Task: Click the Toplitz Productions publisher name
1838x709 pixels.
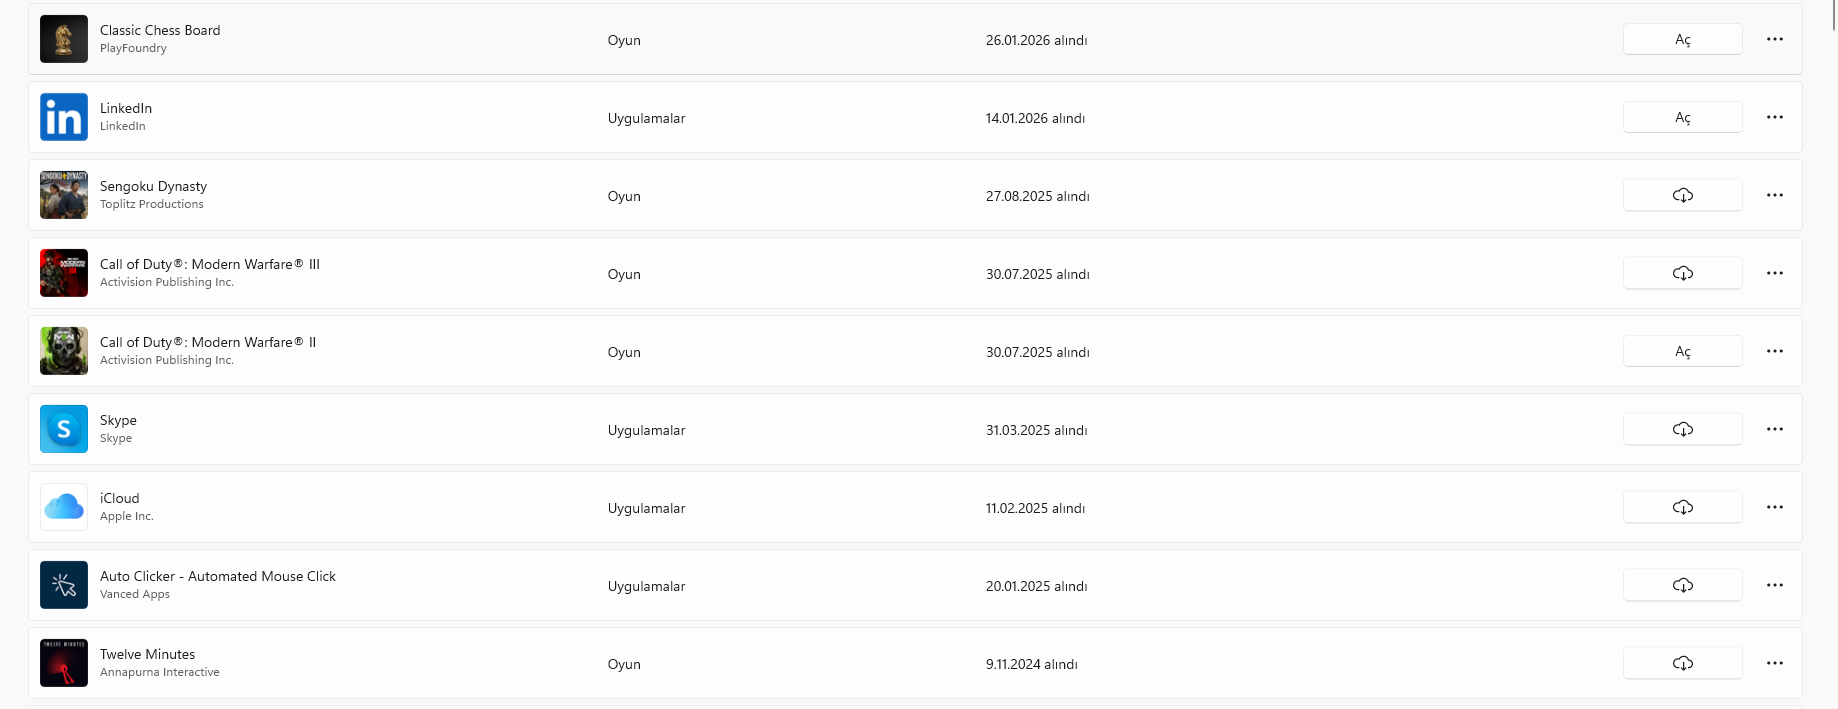Action: pyautogui.click(x=151, y=204)
